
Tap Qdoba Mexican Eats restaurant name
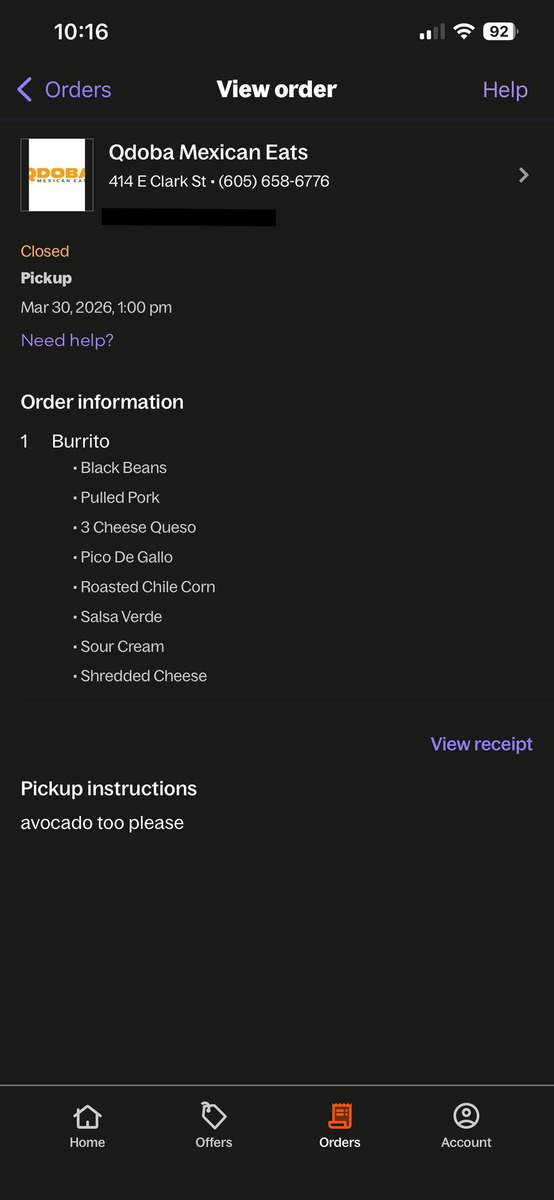208,153
